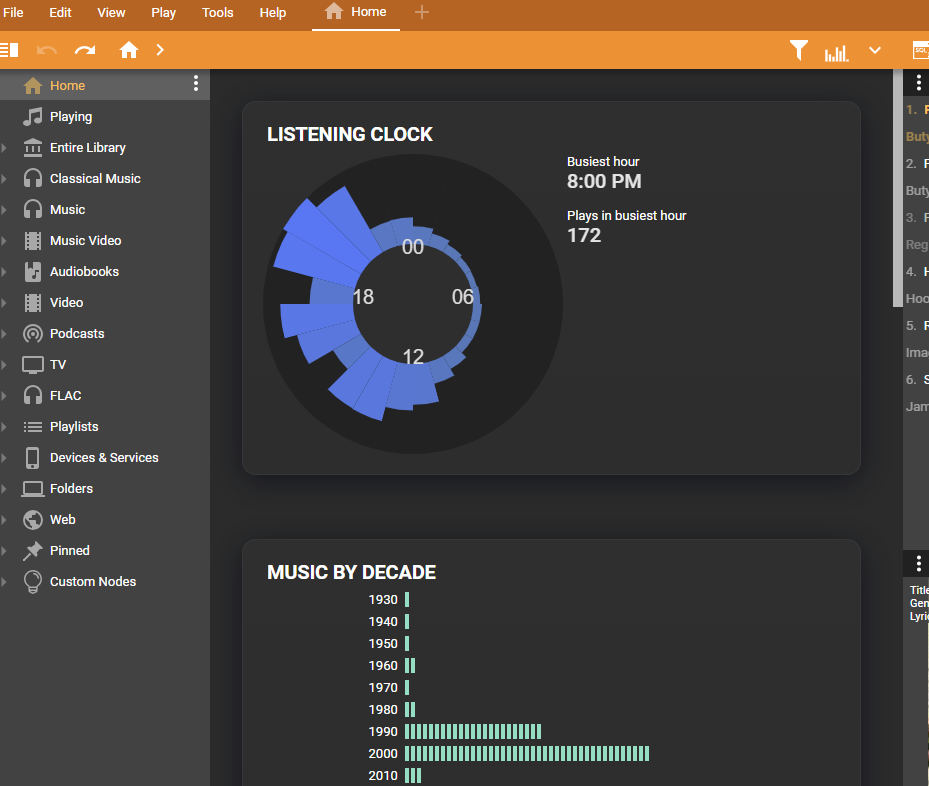The height and width of the screenshot is (786, 929).
Task: Click the breadcrumb forward chevron
Action: [160, 50]
